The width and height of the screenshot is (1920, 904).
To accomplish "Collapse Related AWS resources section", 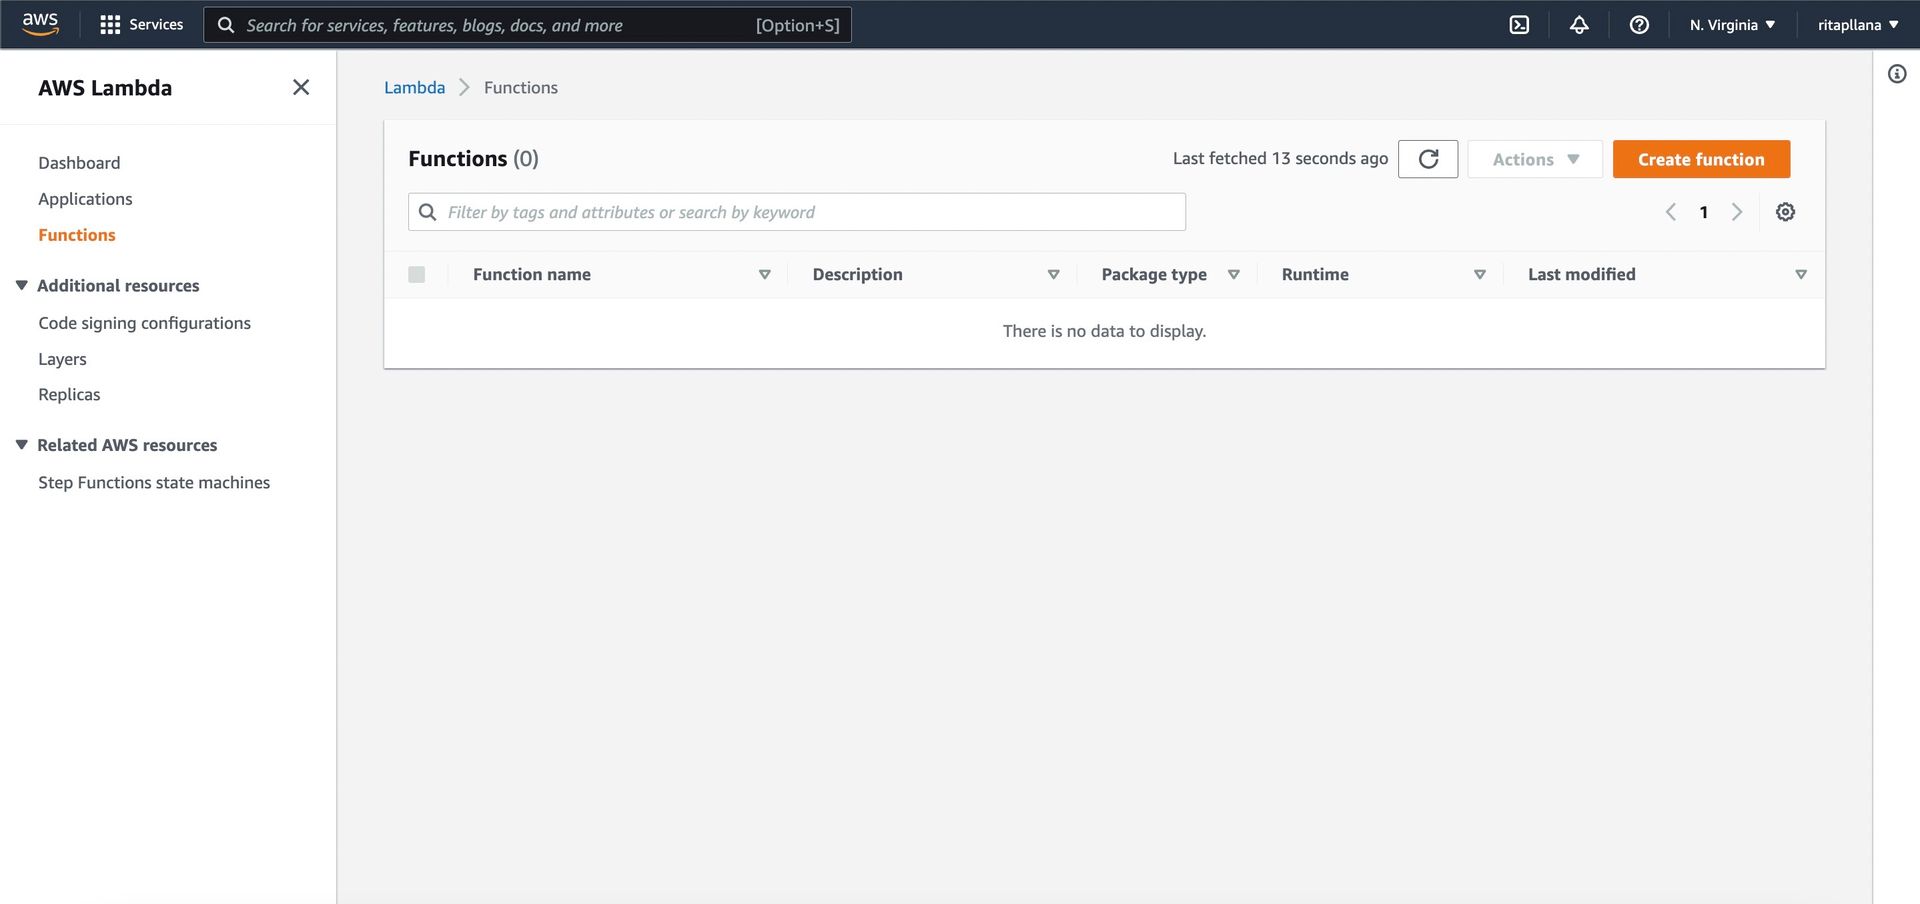I will (21, 445).
